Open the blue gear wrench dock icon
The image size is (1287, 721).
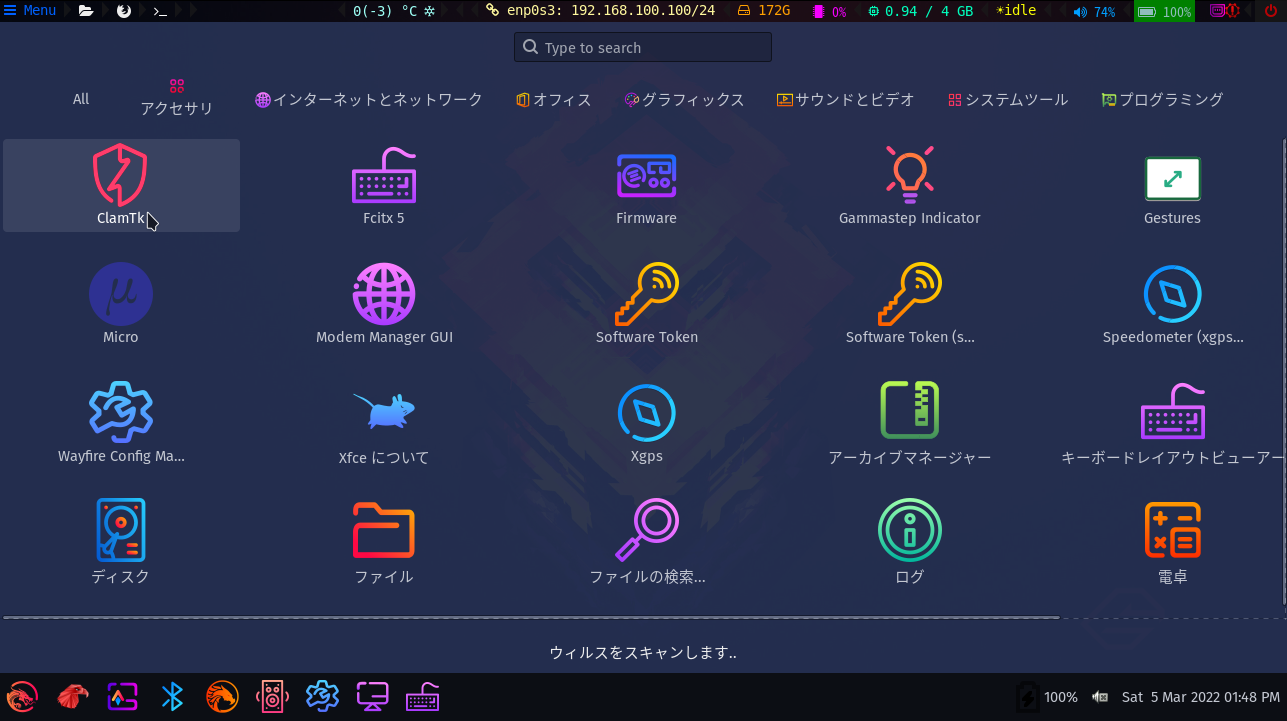(x=323, y=696)
